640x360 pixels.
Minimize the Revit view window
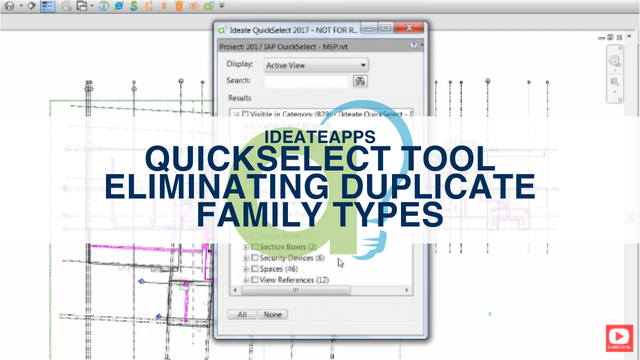tap(602, 38)
